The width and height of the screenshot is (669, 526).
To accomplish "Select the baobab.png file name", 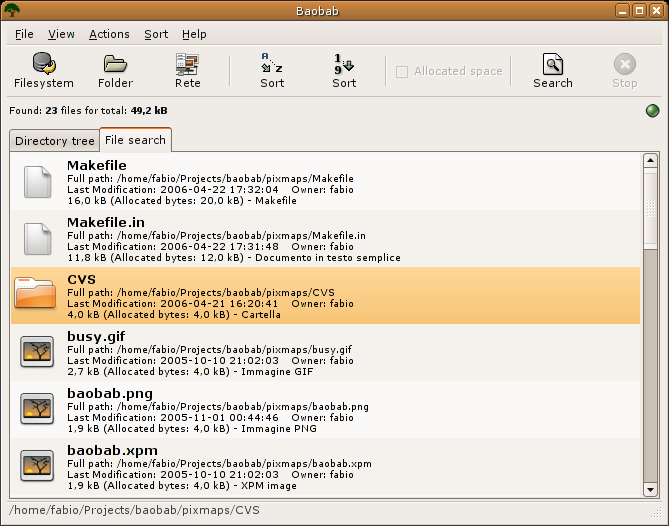I will pyautogui.click(x=110, y=394).
